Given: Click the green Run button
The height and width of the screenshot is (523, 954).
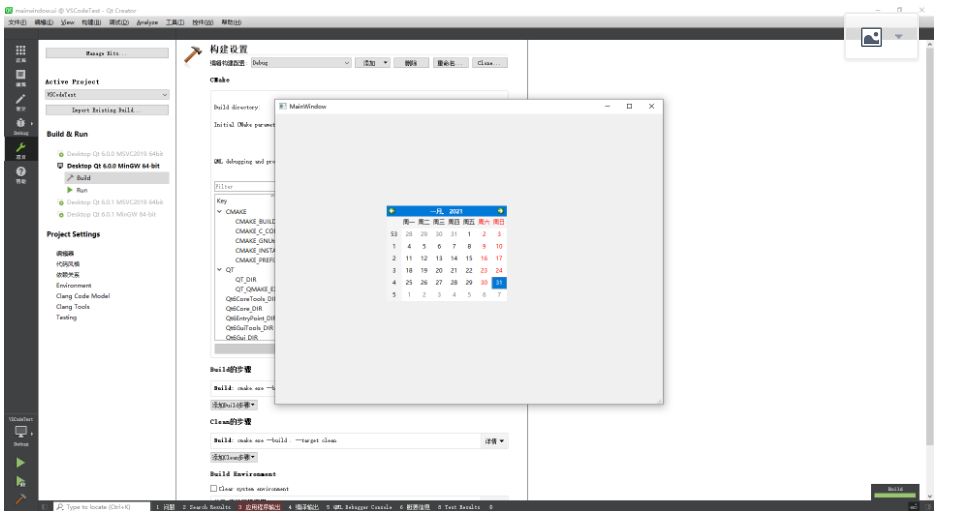Looking at the screenshot, I should pyautogui.click(x=21, y=463).
